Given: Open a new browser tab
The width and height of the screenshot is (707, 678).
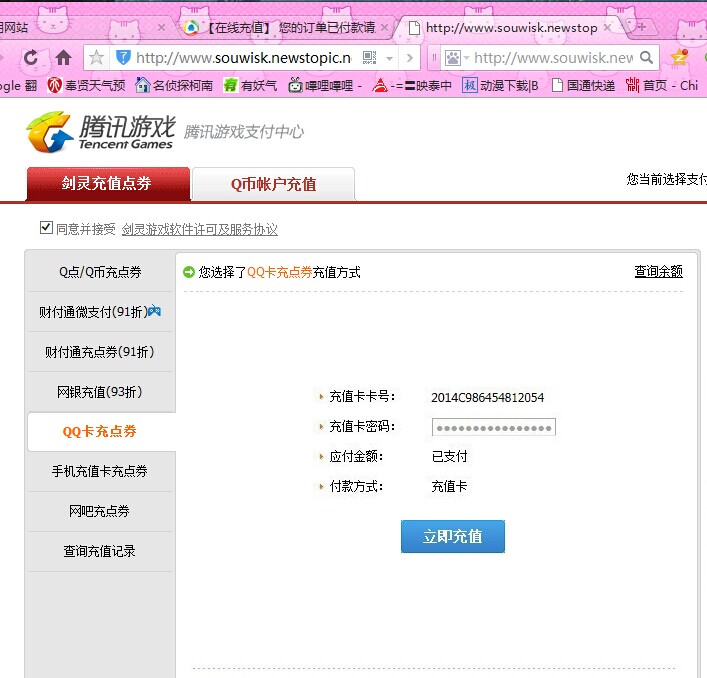Looking at the screenshot, I should (x=642, y=27).
